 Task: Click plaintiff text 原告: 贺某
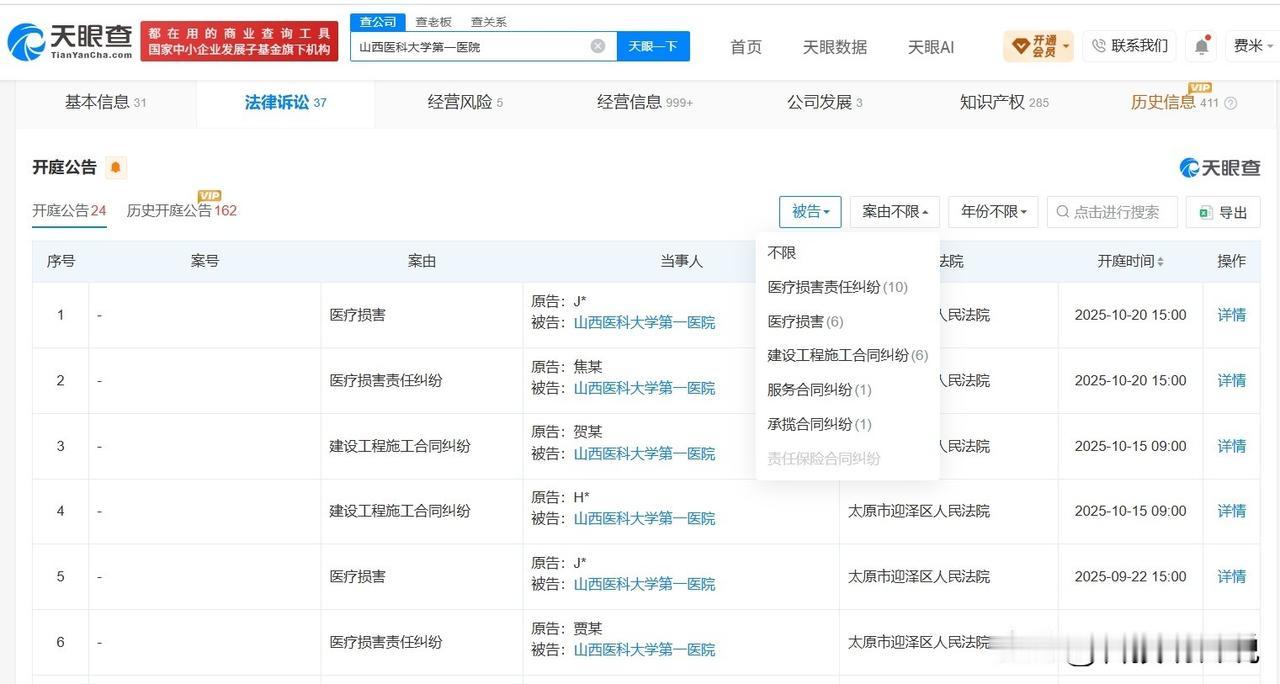click(x=567, y=432)
